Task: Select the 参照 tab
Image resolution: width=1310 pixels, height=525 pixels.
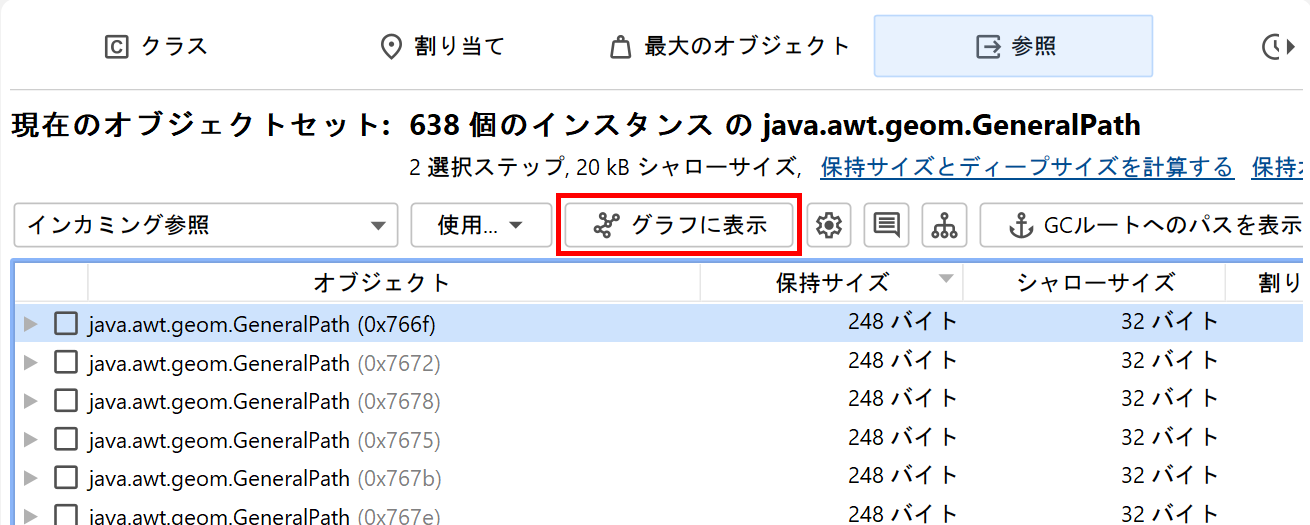Action: point(1013,46)
